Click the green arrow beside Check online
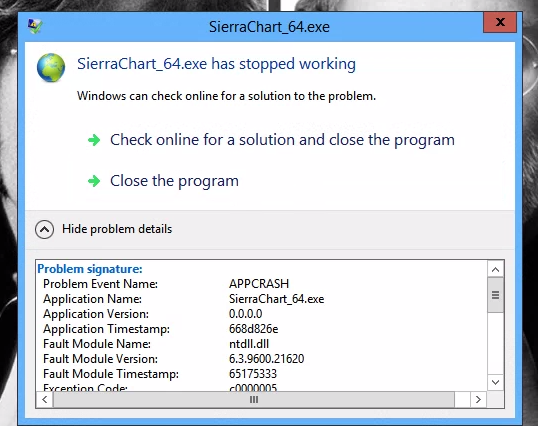 tap(94, 140)
